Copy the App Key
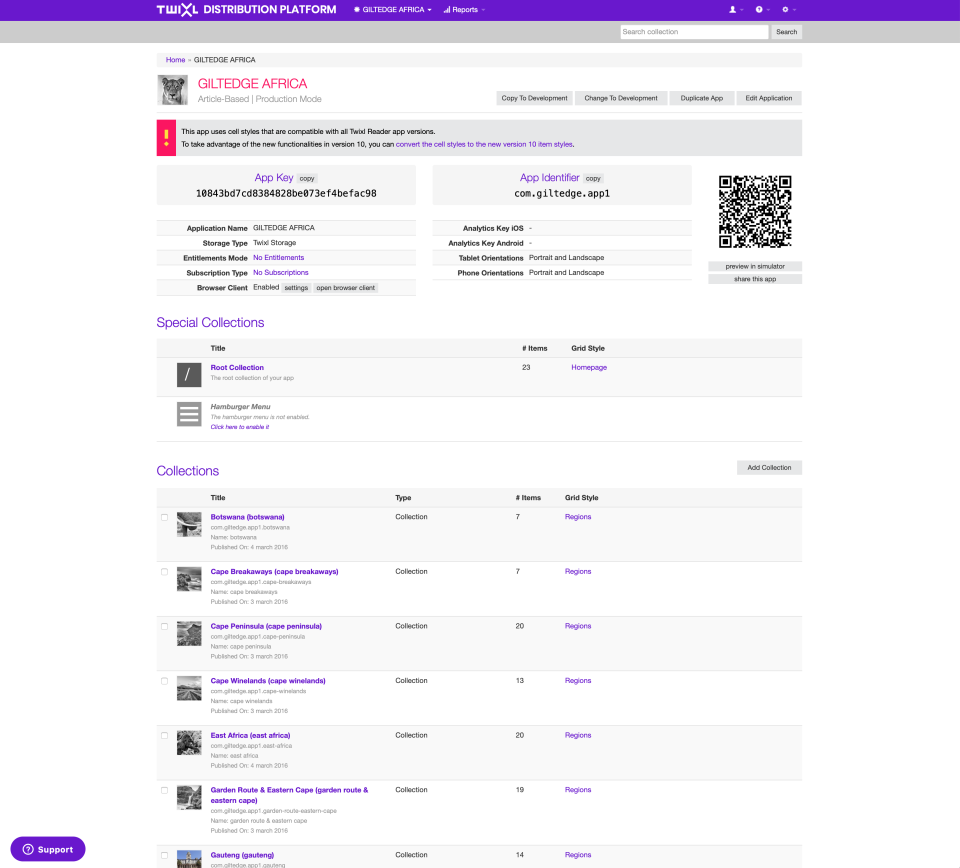 point(307,179)
